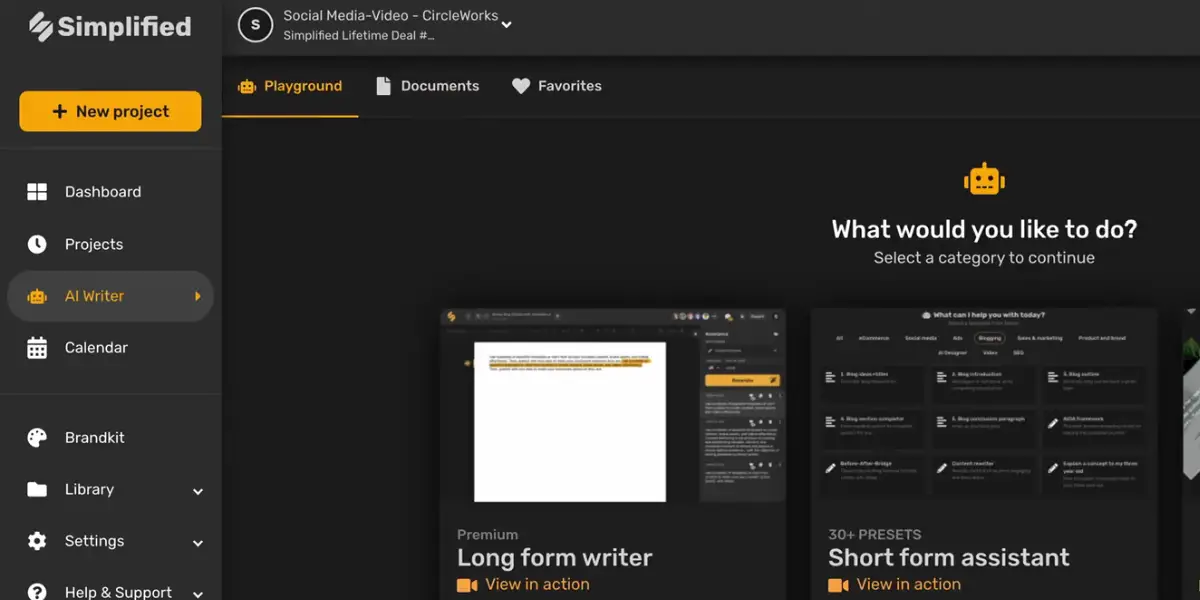
Task: Select the AI Writer robot icon
Action: 37,296
